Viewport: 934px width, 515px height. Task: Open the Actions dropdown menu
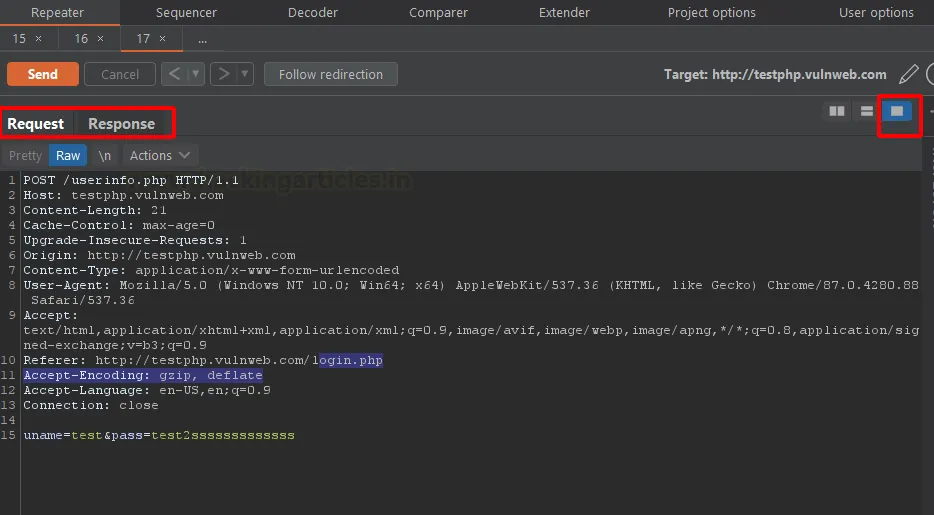159,155
